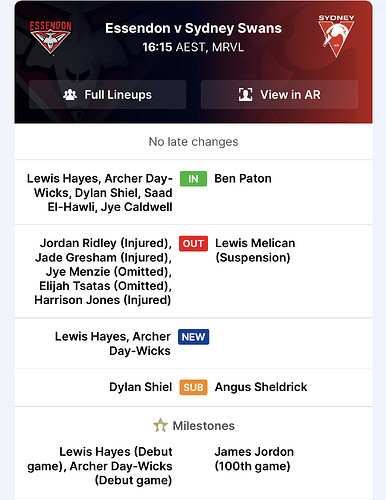This screenshot has height=500, width=386.
Task: Click the No late changes notice
Action: 193,142
